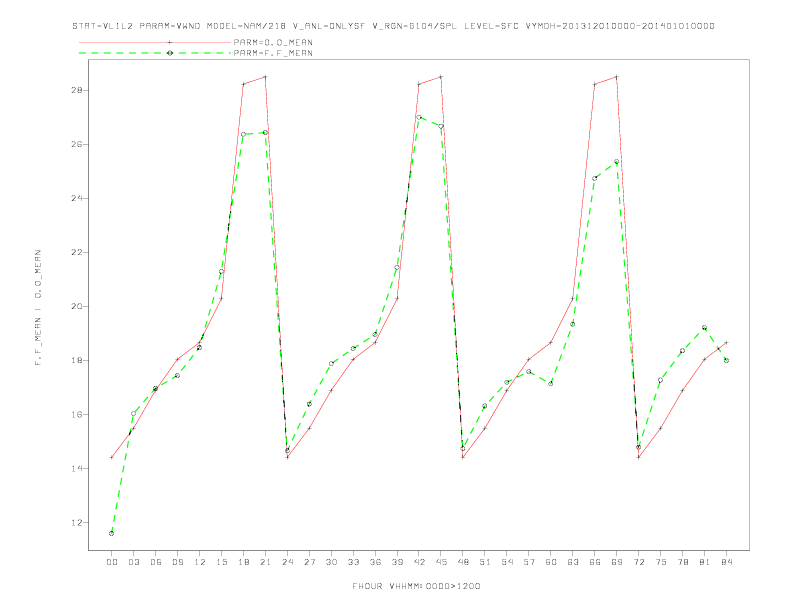Image resolution: width=792 pixels, height=612 pixels.
Task: Click x-axis forecast hour label 60
Action: [x=551, y=562]
